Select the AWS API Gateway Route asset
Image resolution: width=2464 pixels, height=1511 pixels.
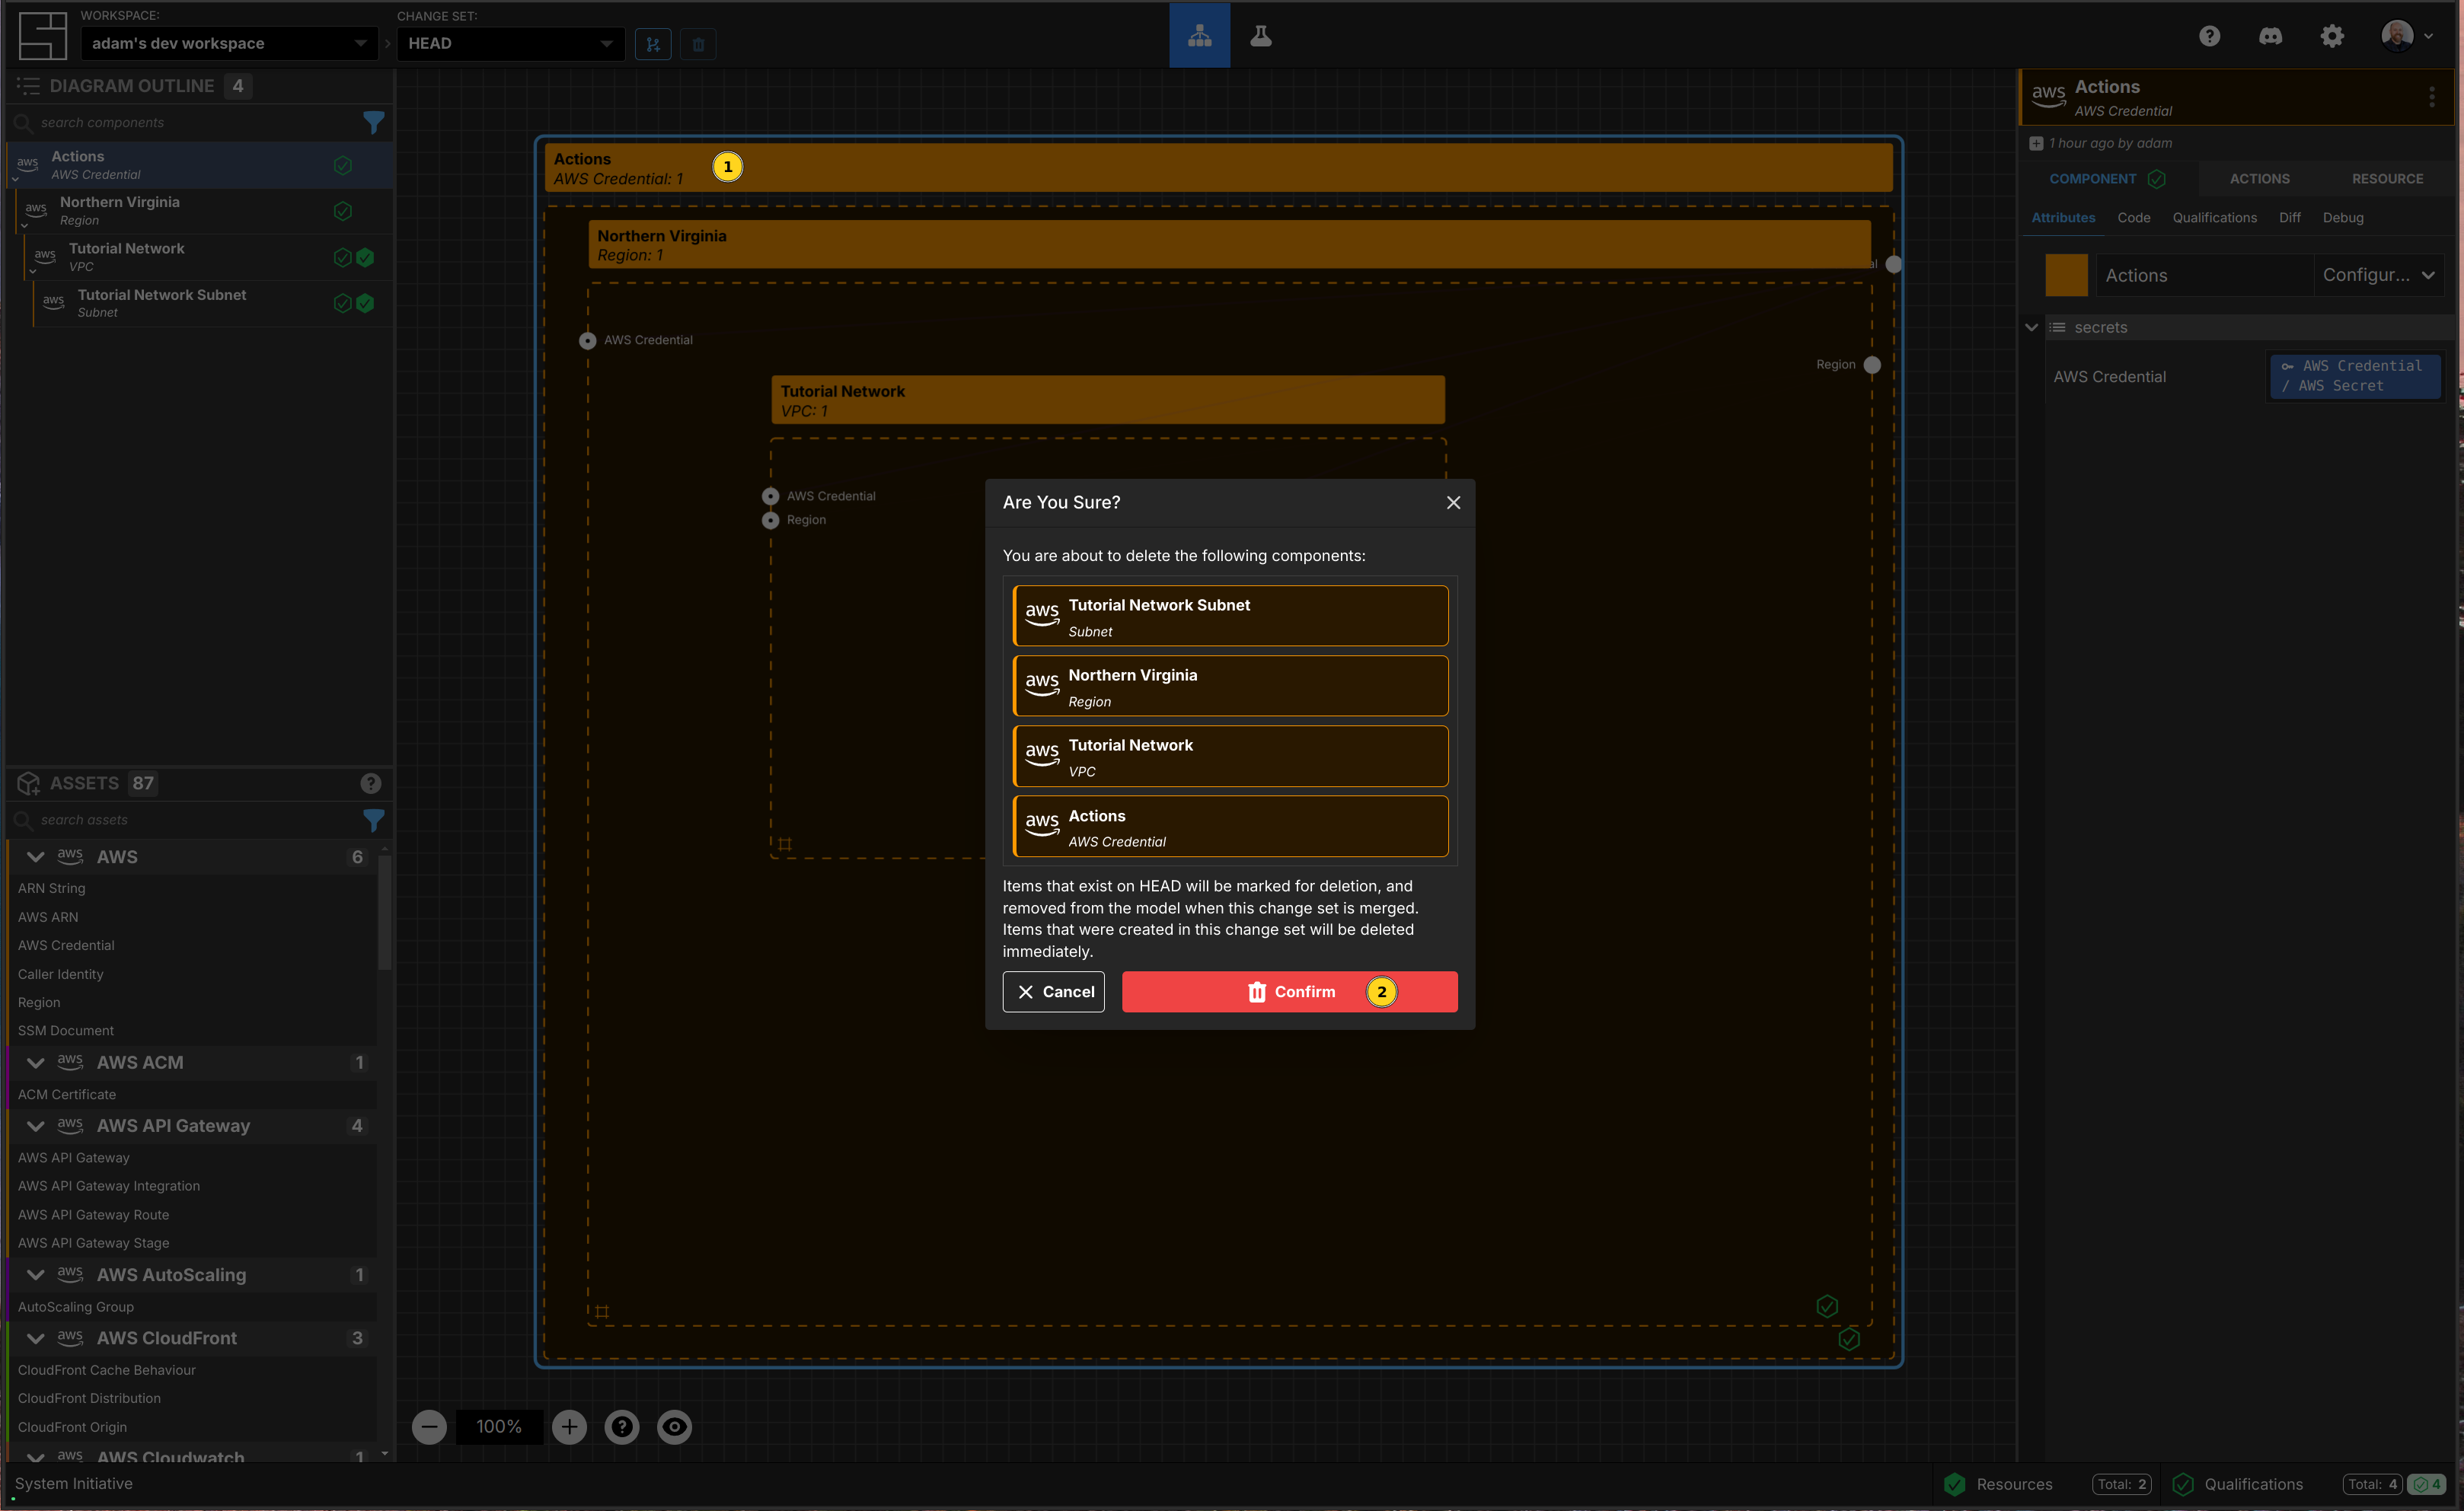pyautogui.click(x=94, y=1214)
